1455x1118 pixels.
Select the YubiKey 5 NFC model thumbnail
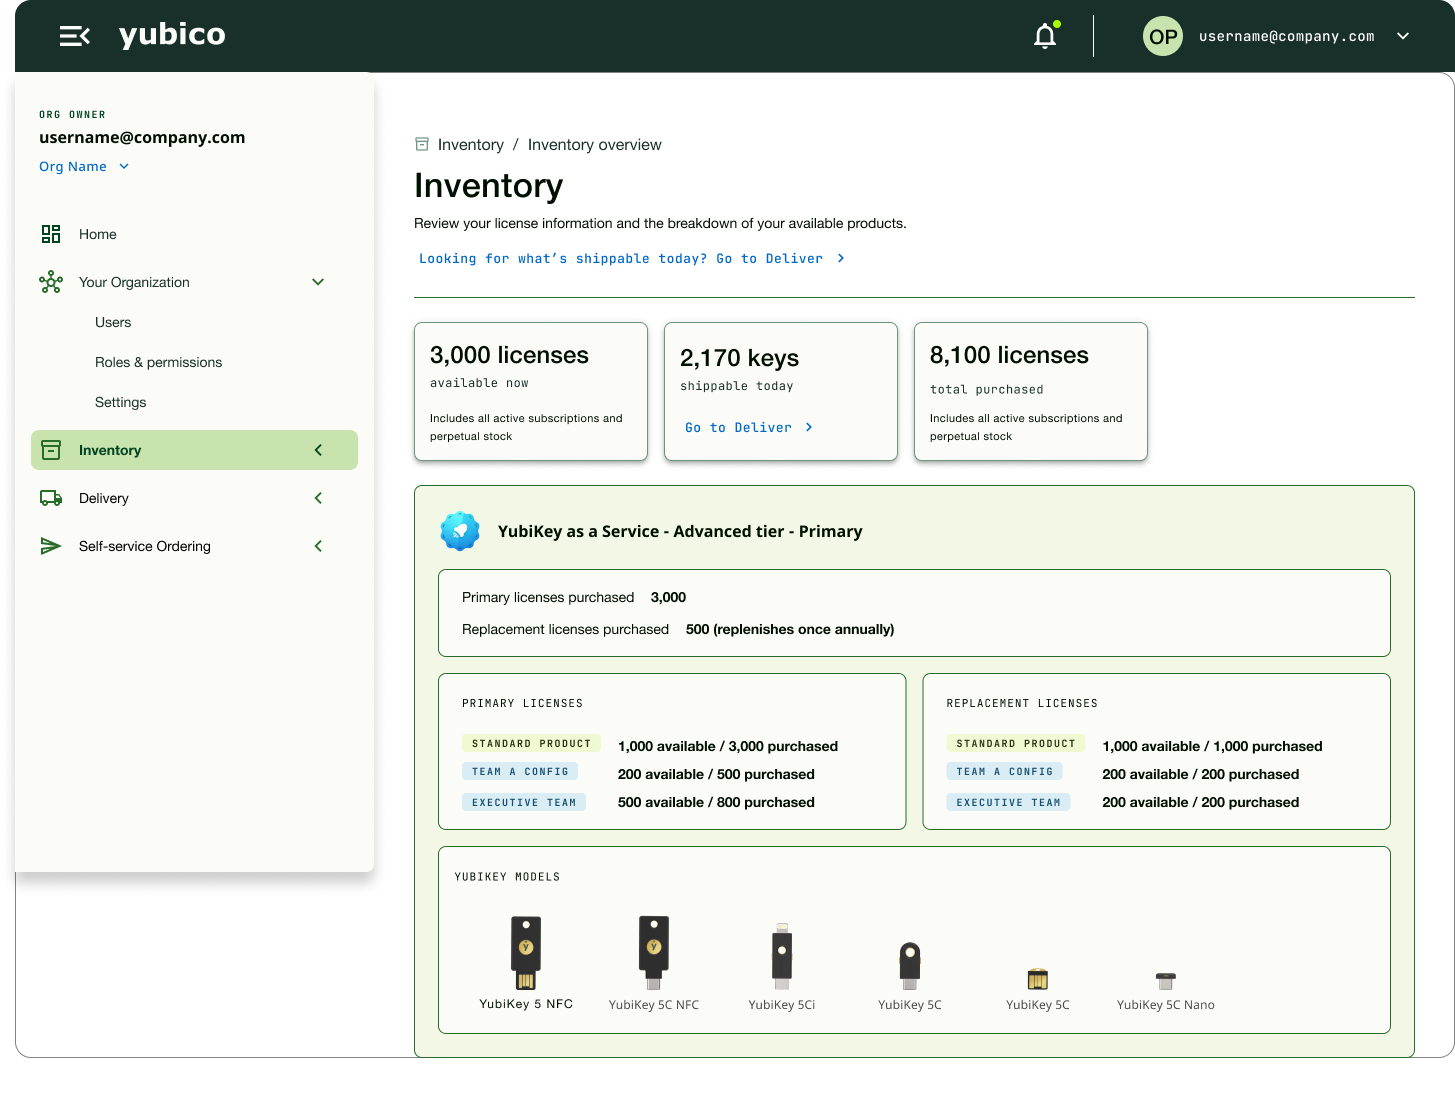[x=526, y=953]
